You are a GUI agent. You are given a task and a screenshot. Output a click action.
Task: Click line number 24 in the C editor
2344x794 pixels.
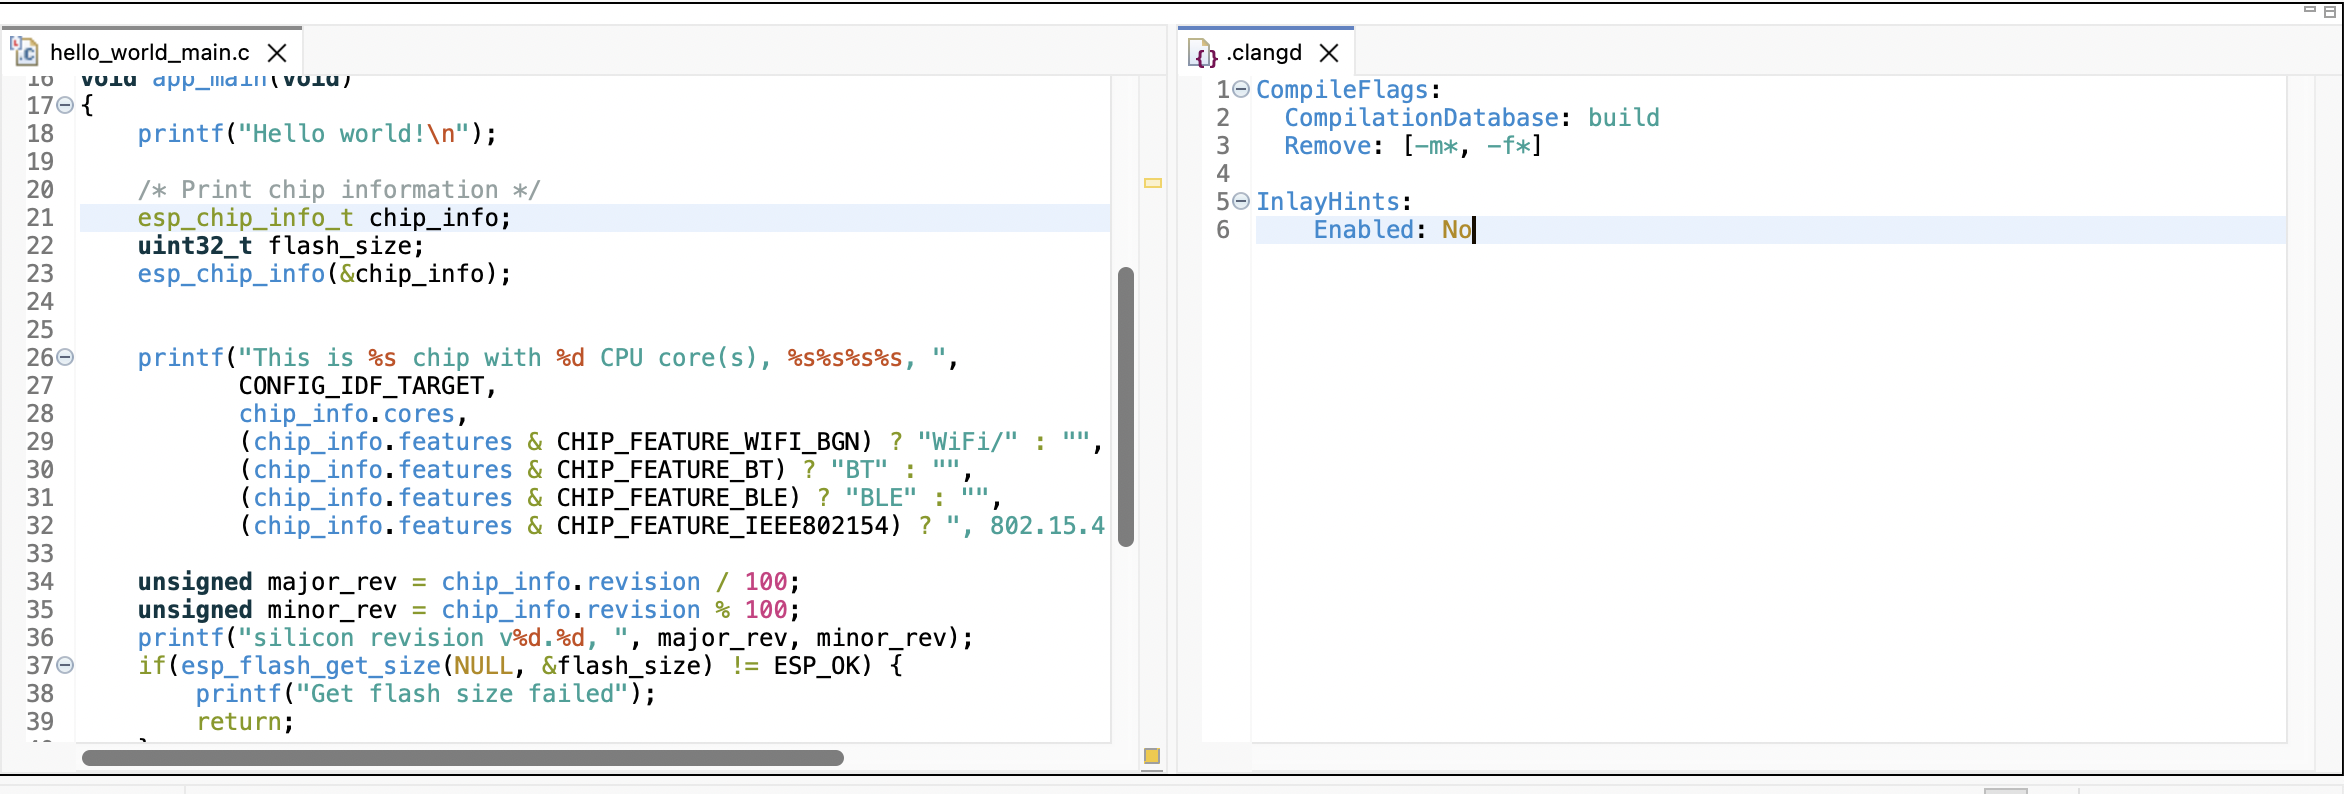(40, 302)
